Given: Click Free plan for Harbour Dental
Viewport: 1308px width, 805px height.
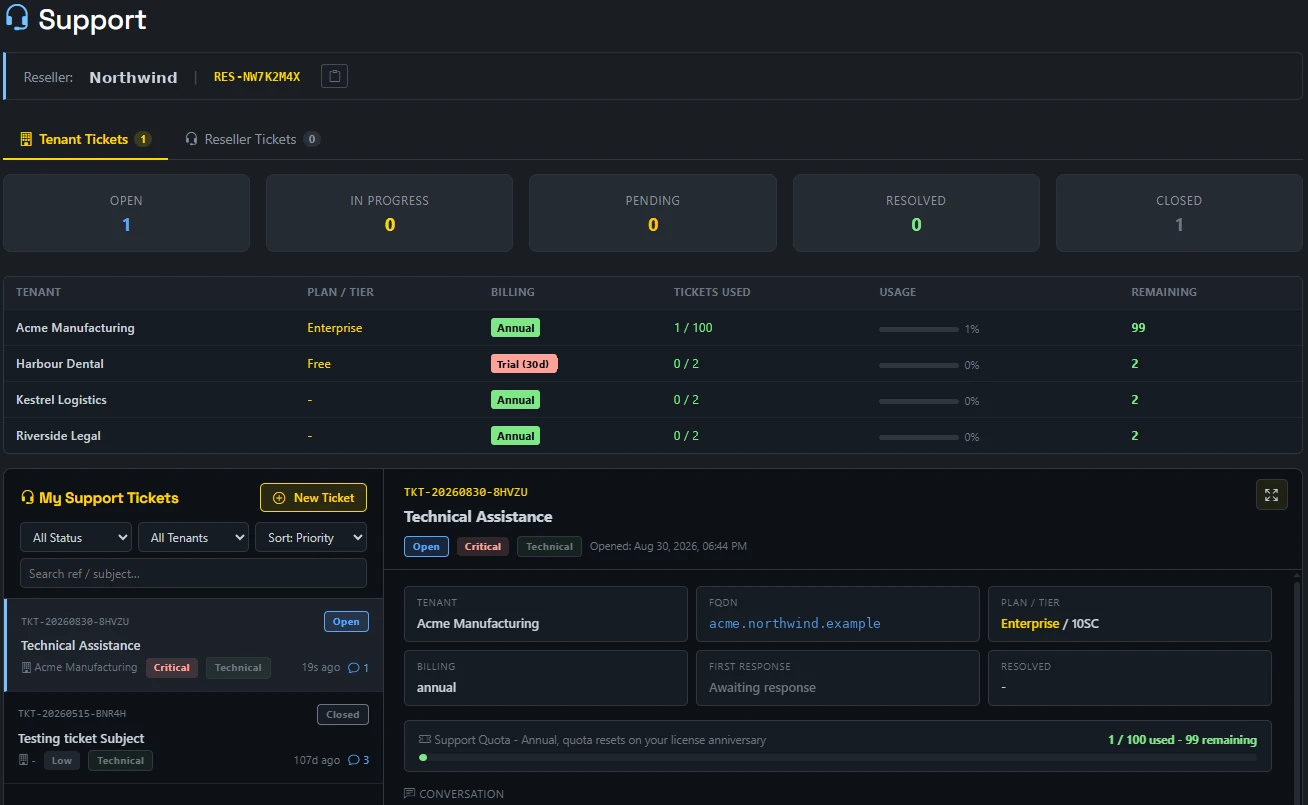Looking at the screenshot, I should click(319, 364).
